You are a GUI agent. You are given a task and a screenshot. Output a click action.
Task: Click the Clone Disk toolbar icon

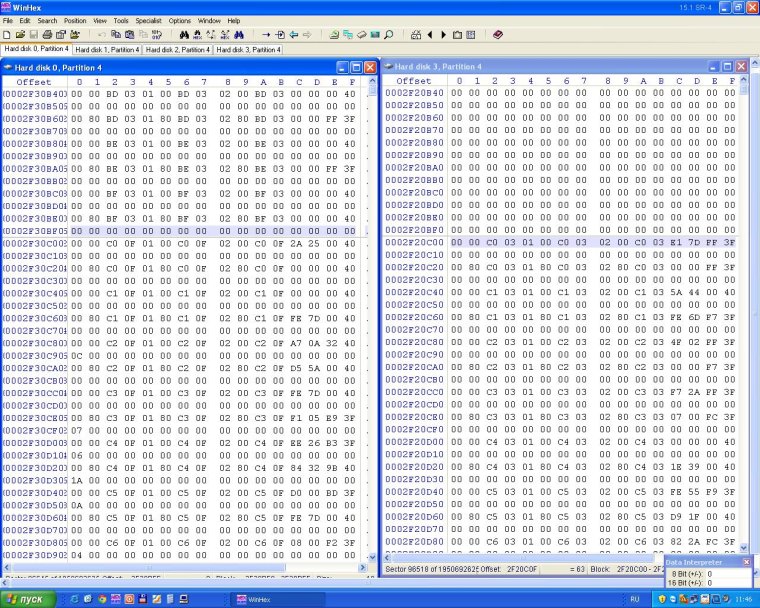(348, 35)
